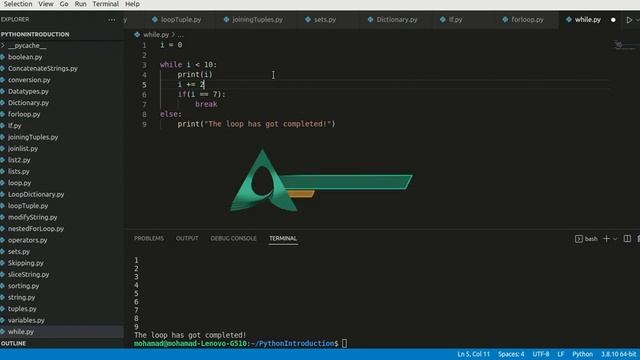Click the editor minimap
The image size is (640, 360).
click(x=626, y=45)
